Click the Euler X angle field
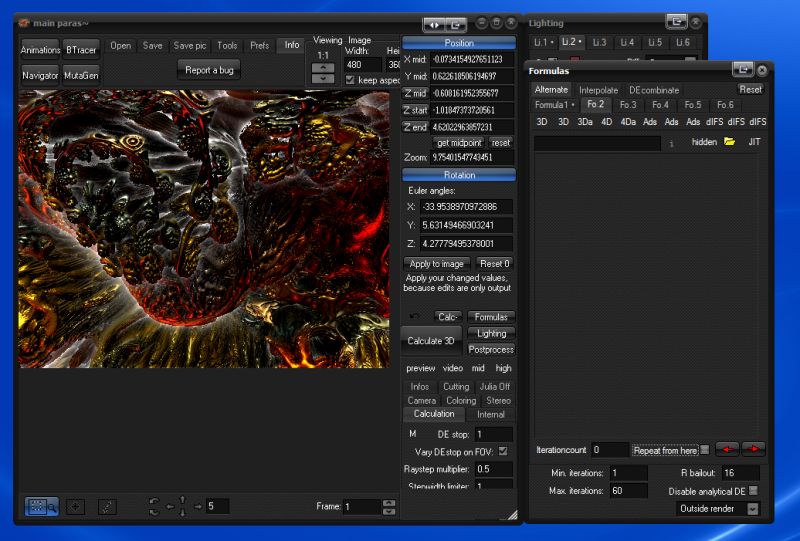800x541 pixels. tap(466, 207)
